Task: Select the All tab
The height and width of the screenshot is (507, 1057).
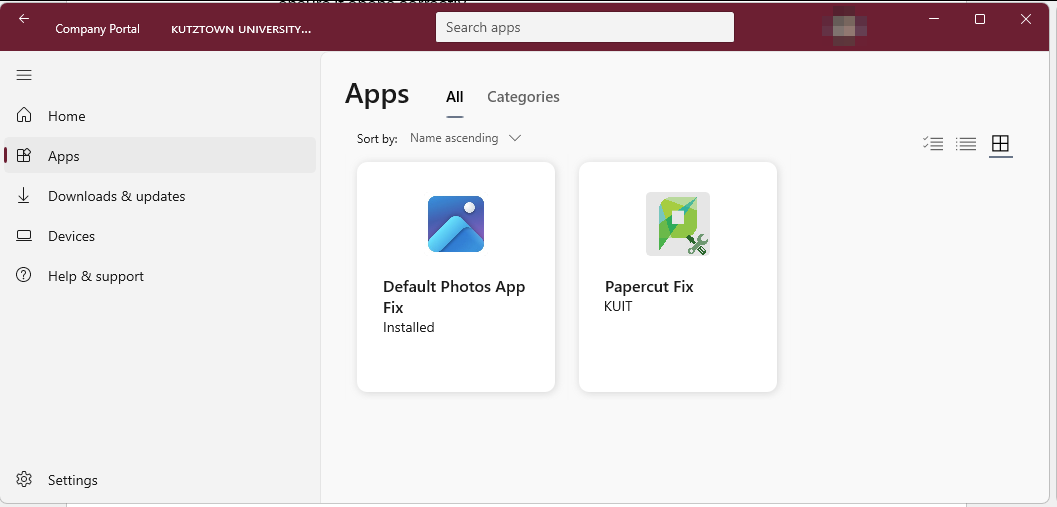Action: click(x=454, y=97)
